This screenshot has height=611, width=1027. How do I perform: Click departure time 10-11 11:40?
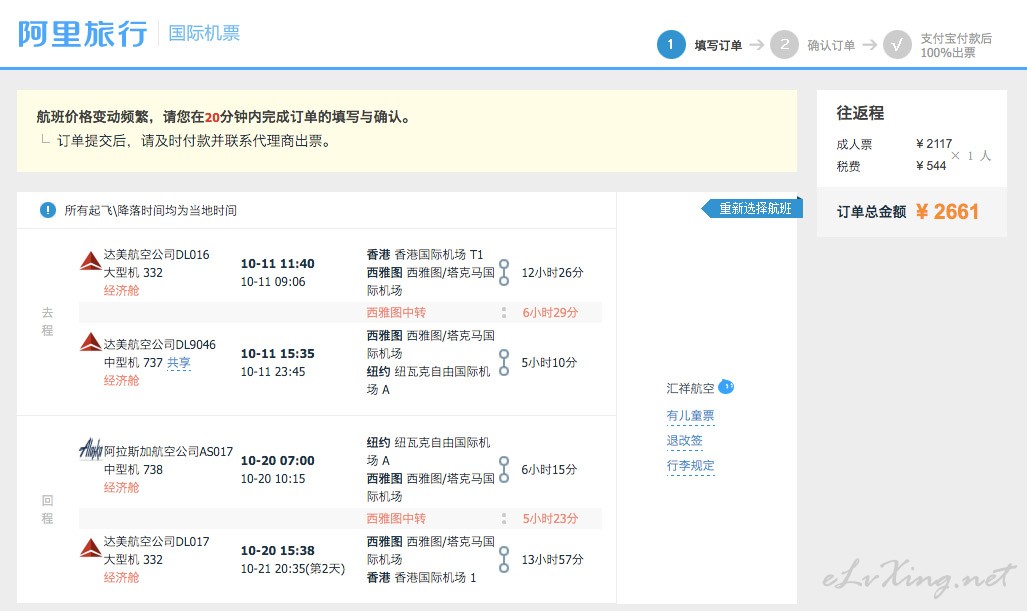(278, 264)
